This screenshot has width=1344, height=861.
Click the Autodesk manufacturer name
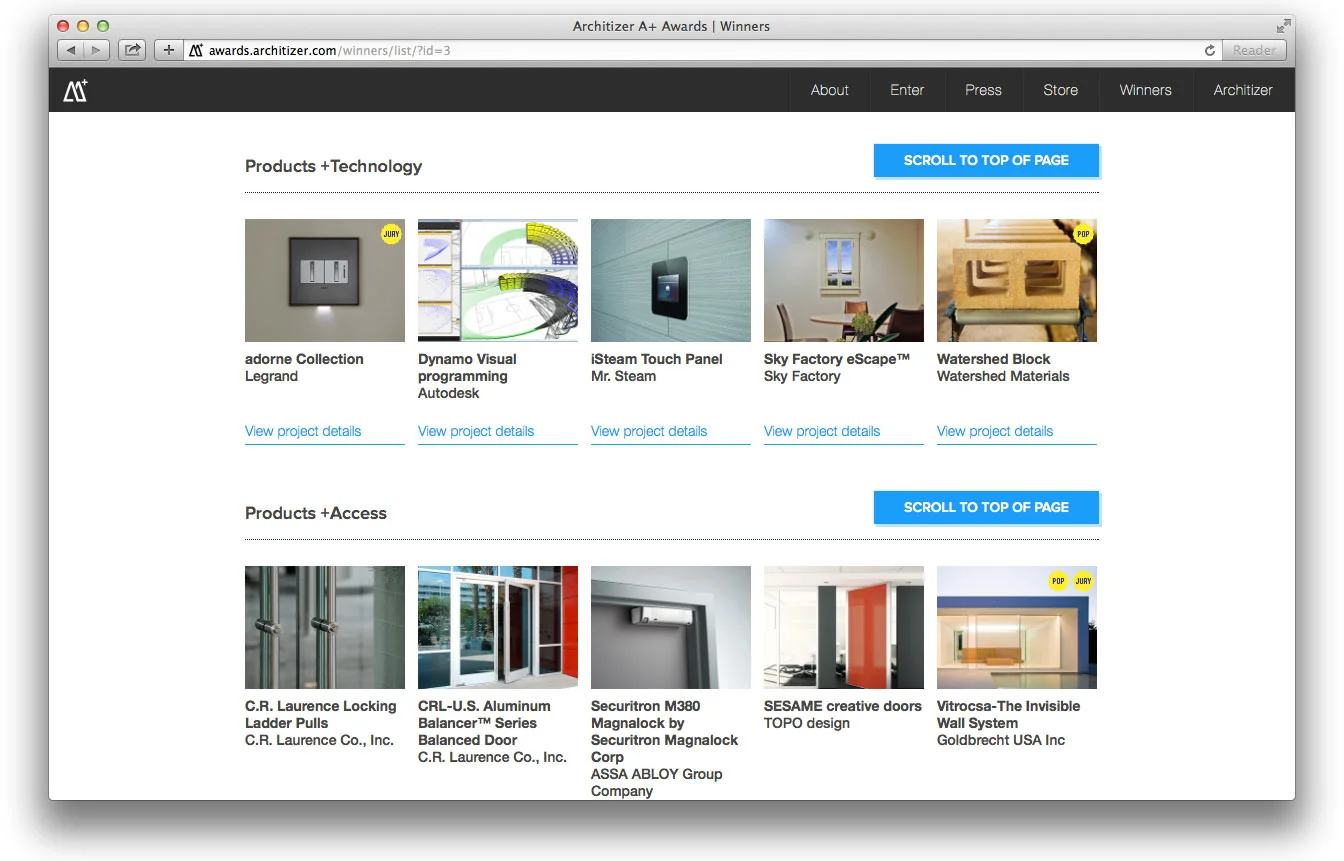449,393
